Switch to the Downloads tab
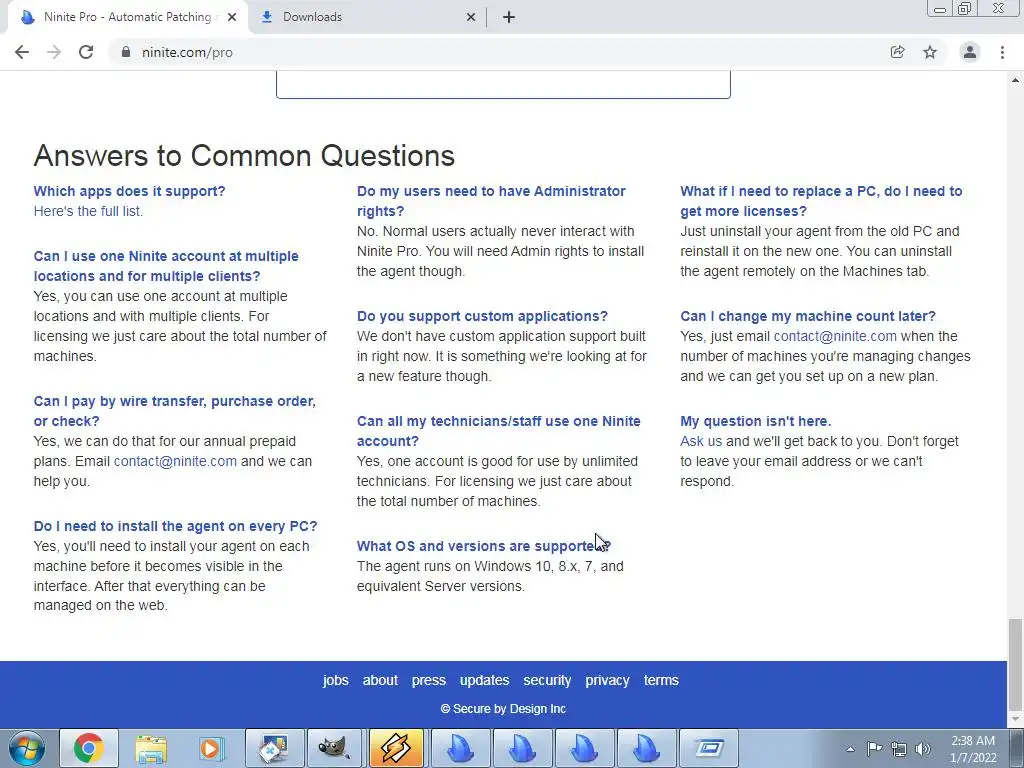Image resolution: width=1024 pixels, height=768 pixels. (367, 18)
